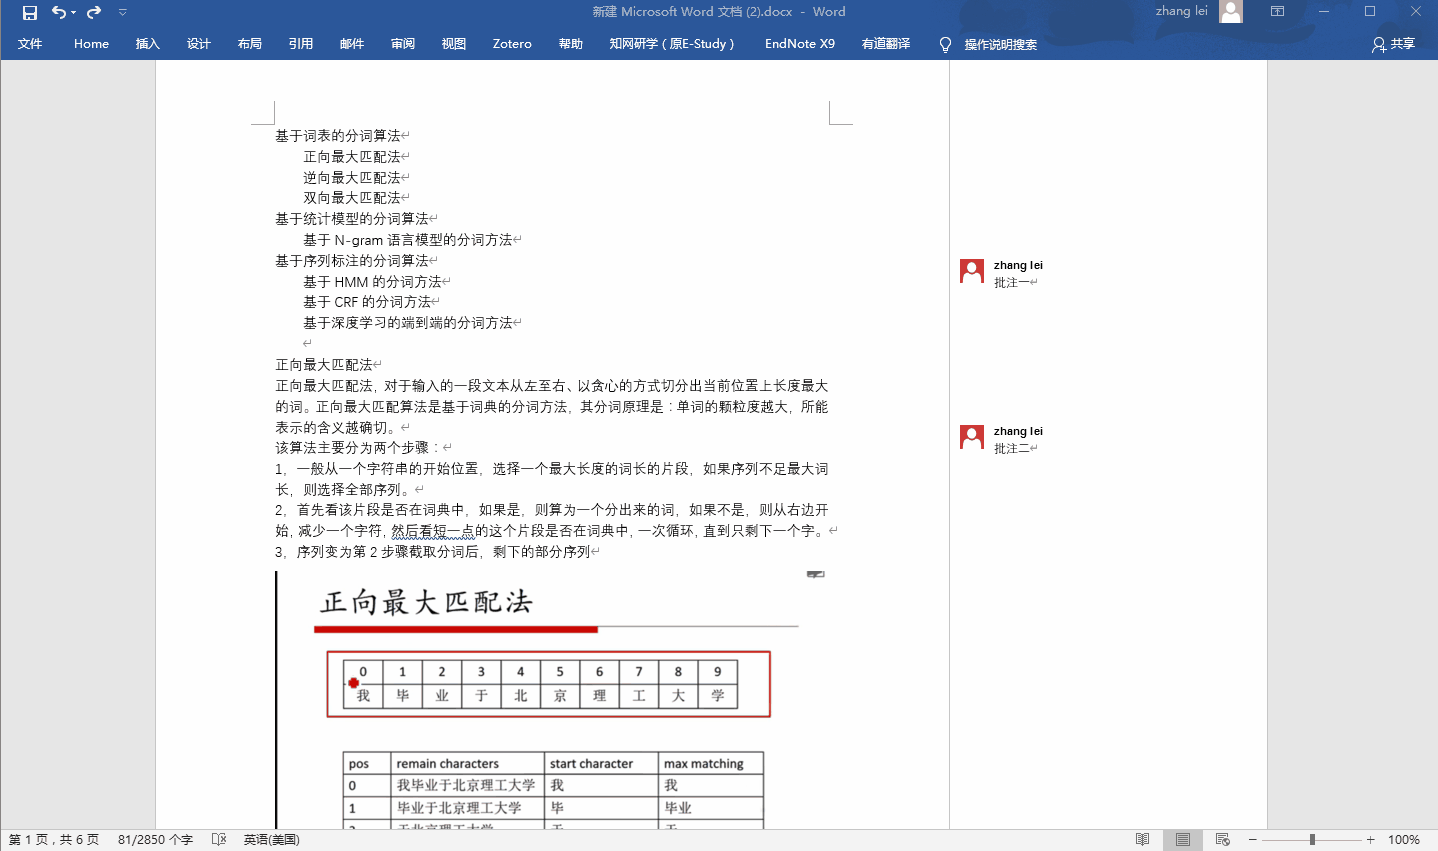Select comment 批注一 by zhang lei

1016,282
